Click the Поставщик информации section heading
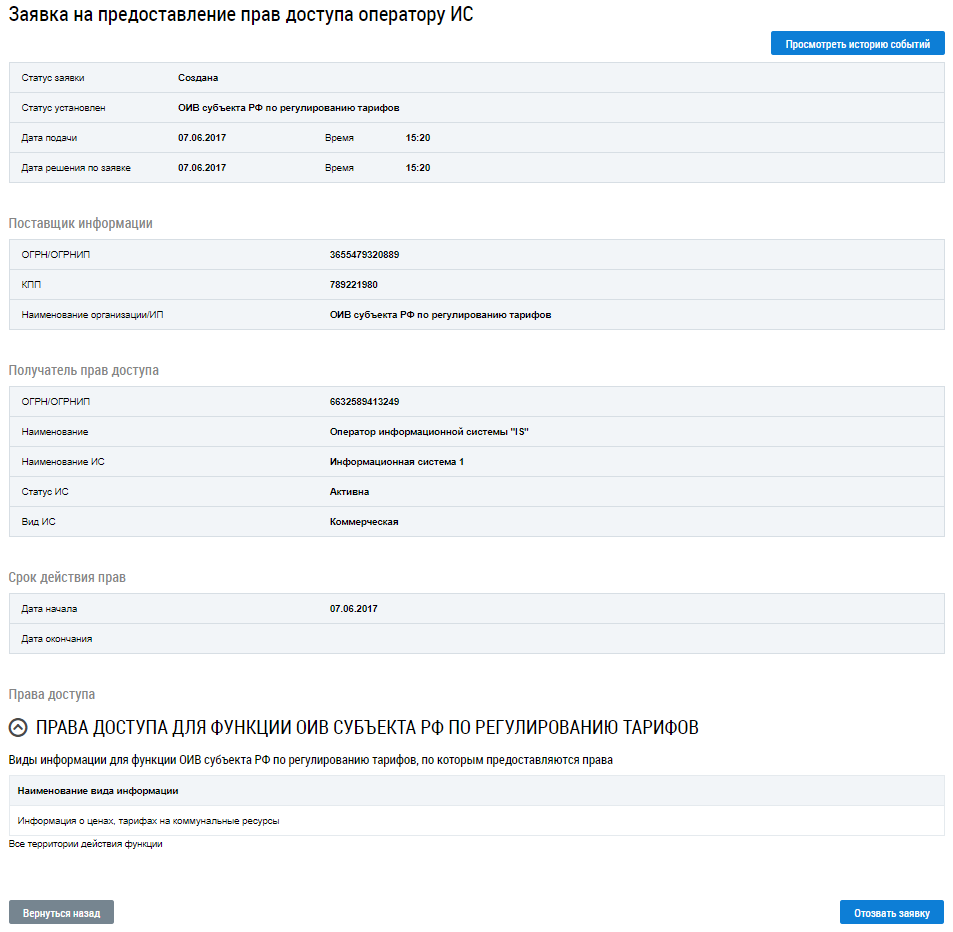The width and height of the screenshot is (953, 932). (x=80, y=223)
